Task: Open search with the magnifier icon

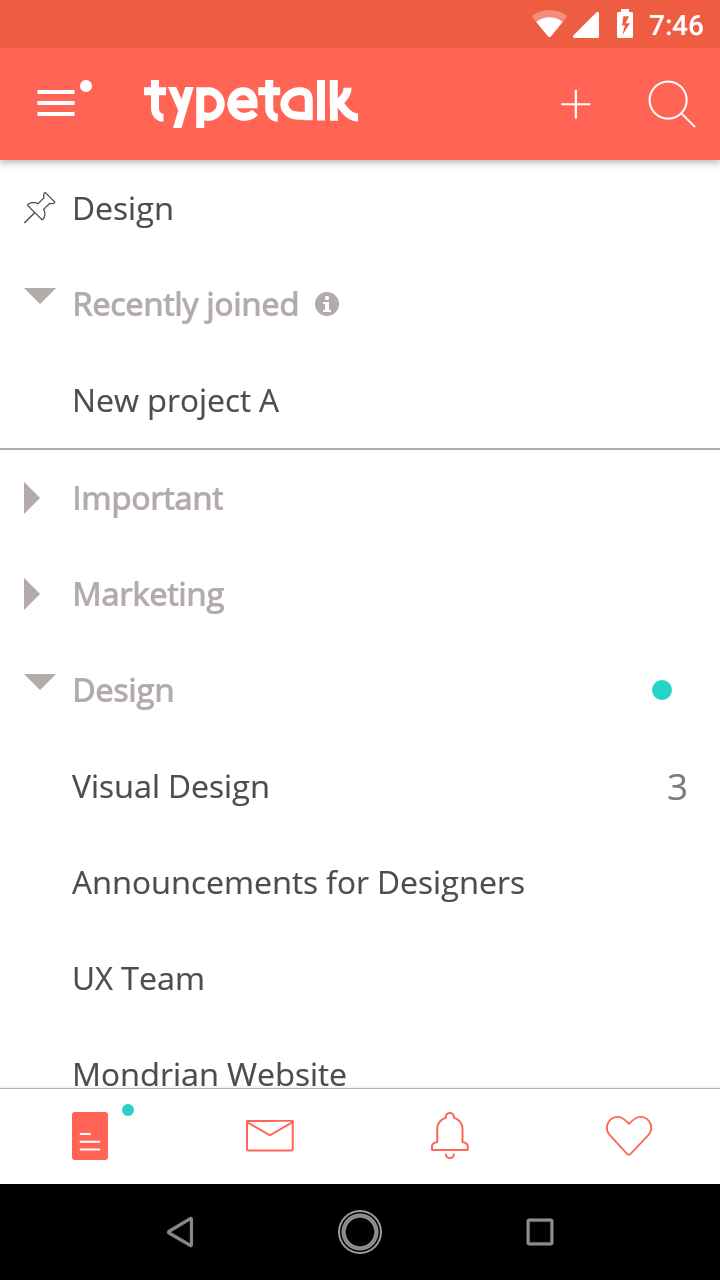Action: [x=671, y=104]
